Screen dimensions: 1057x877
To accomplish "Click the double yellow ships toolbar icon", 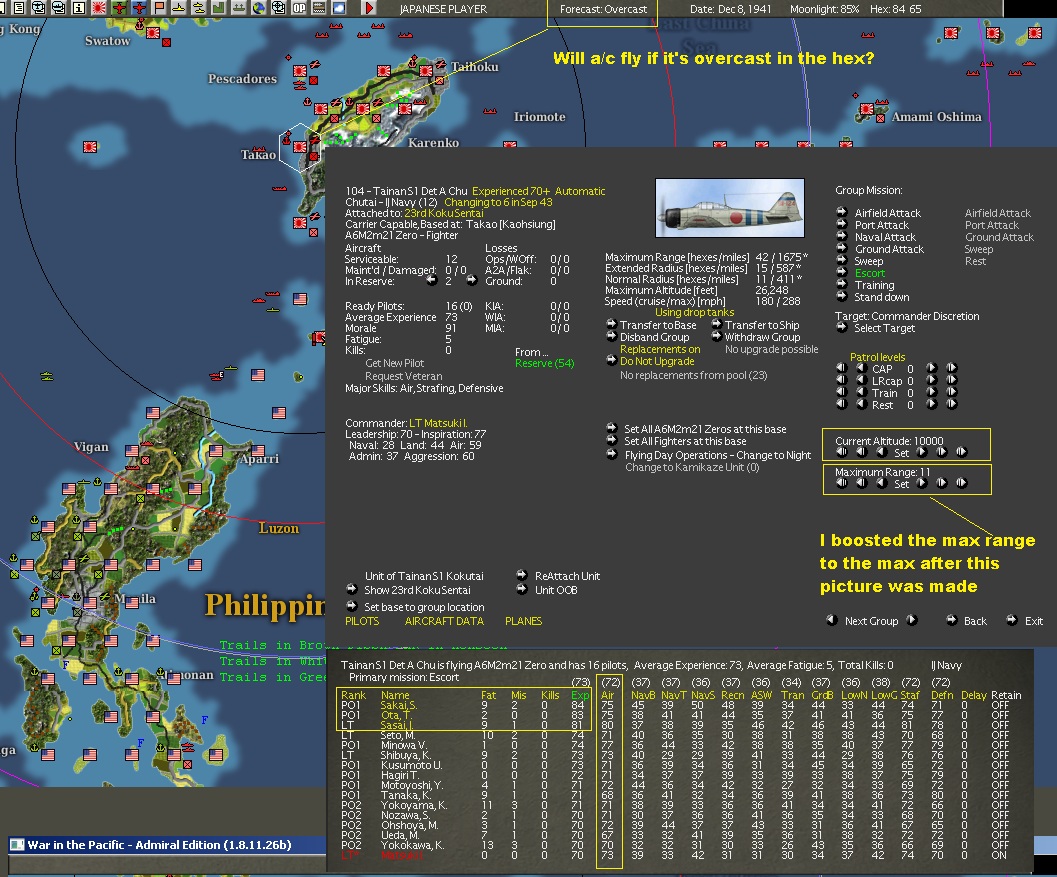I will tap(199, 8).
